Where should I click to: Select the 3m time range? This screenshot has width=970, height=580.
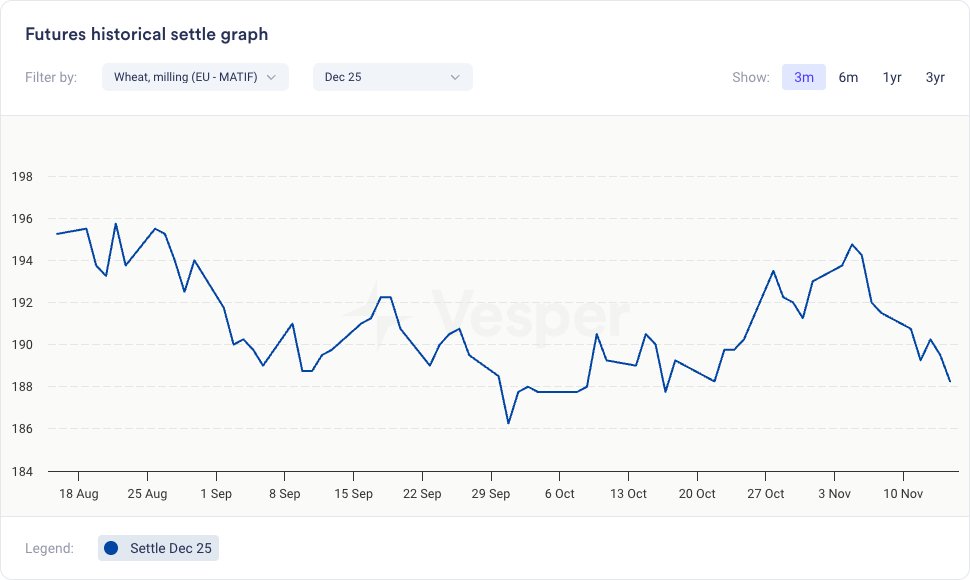click(x=804, y=77)
